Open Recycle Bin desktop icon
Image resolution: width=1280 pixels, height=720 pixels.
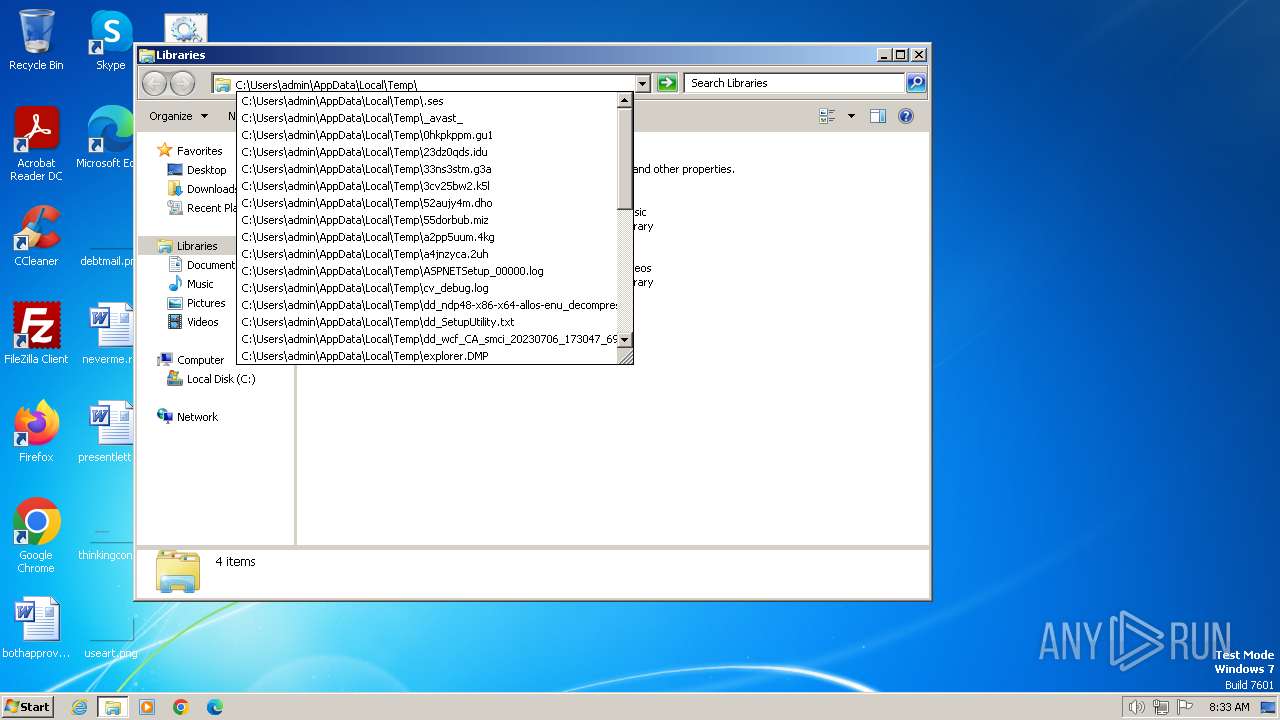point(36,40)
